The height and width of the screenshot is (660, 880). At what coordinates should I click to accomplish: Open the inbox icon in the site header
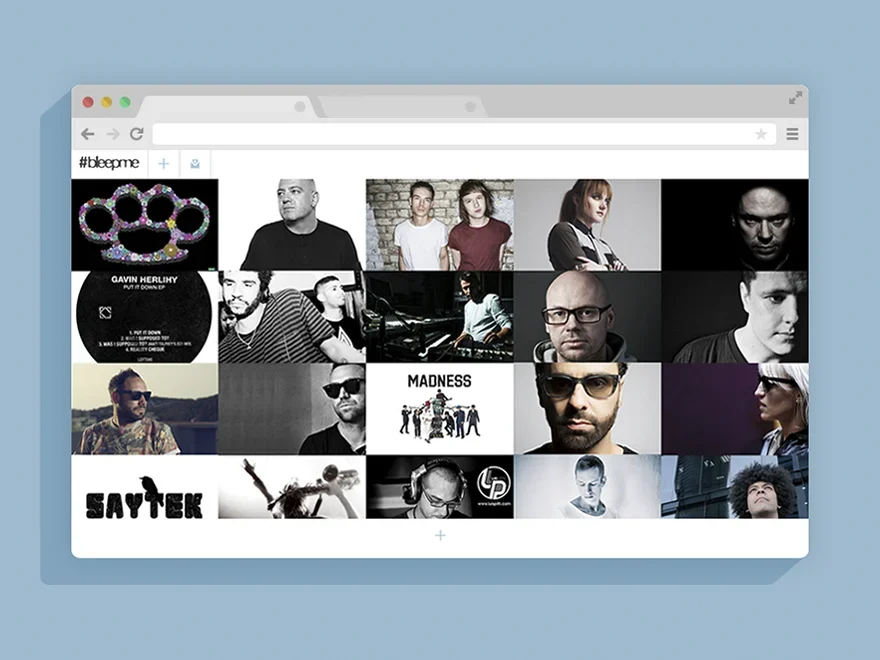(x=195, y=163)
